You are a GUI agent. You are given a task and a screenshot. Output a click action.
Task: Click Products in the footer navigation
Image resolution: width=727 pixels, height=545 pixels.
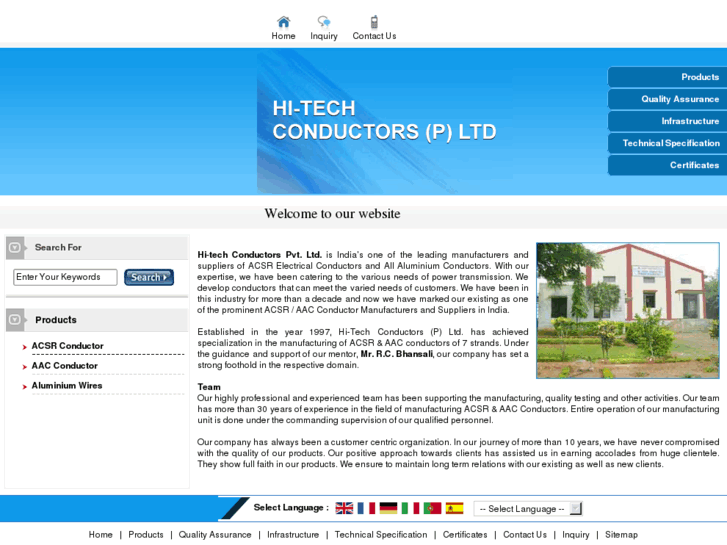point(146,535)
